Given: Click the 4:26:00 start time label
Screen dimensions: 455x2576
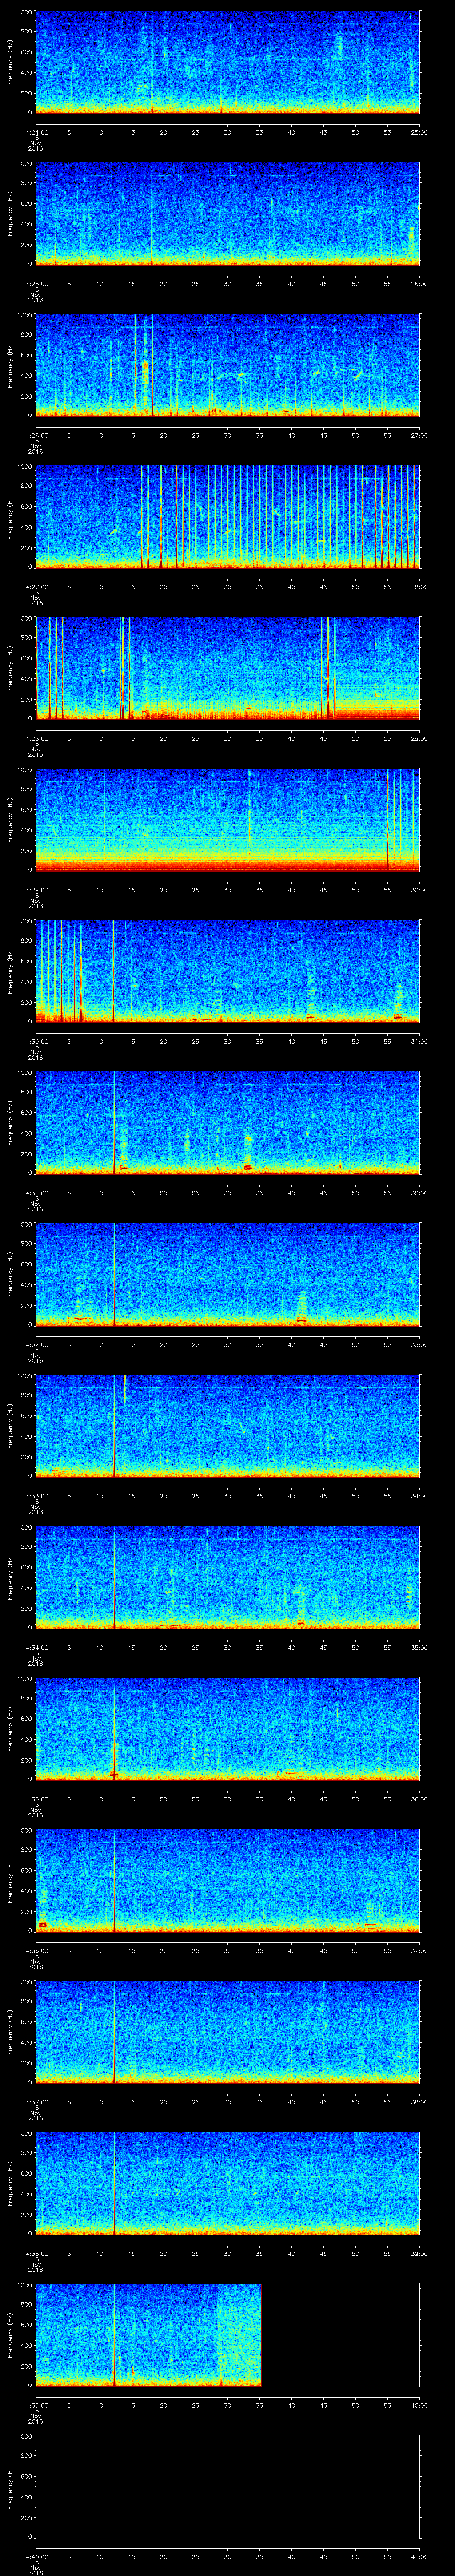Looking at the screenshot, I should coord(36,435).
